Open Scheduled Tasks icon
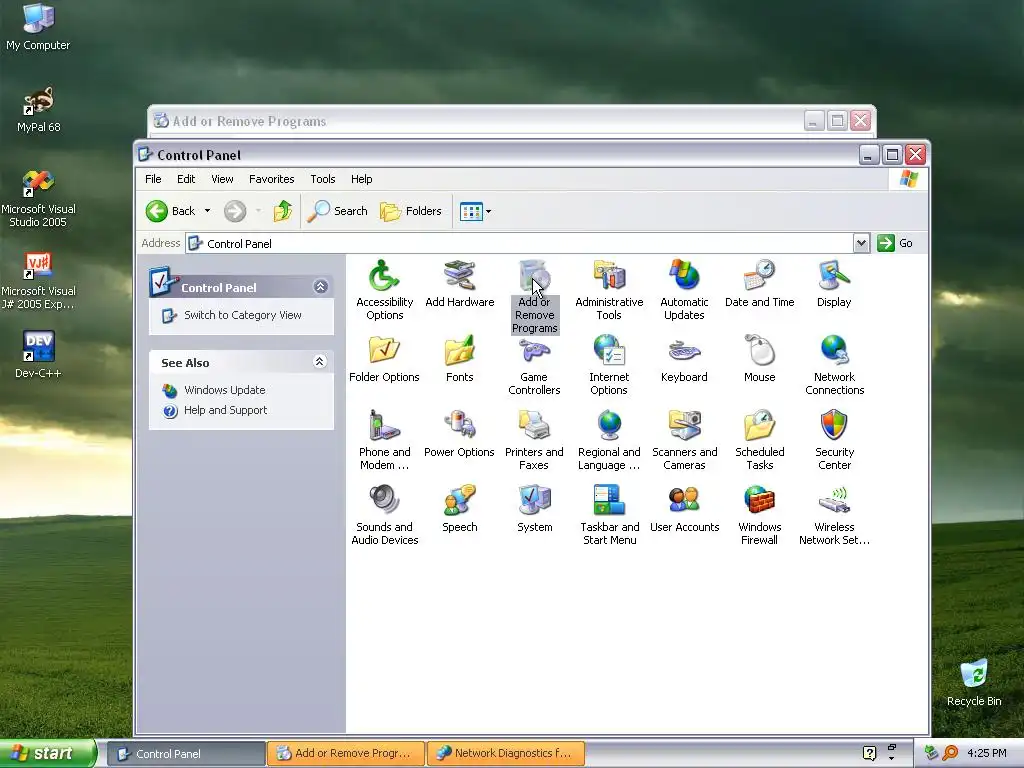This screenshot has width=1024, height=768. click(x=759, y=440)
